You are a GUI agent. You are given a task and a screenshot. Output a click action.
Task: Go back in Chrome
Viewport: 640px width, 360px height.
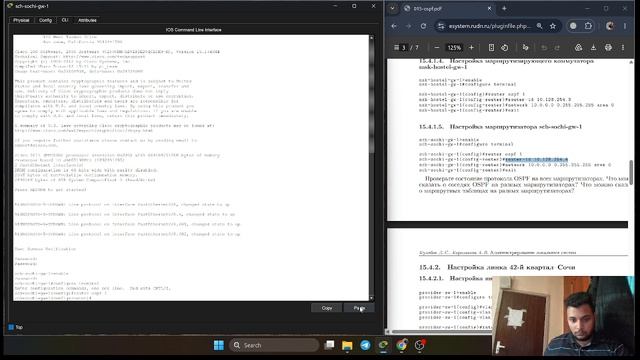394,26
